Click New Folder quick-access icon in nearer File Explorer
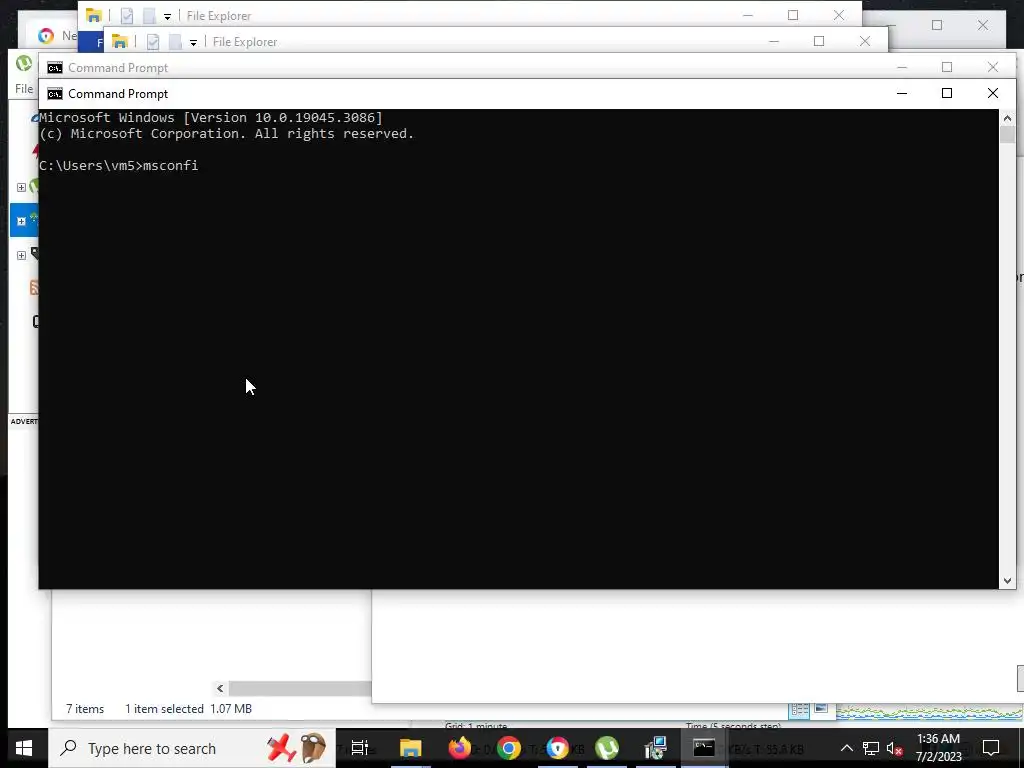Image resolution: width=1024 pixels, height=768 pixels. pyautogui.click(x=175, y=42)
